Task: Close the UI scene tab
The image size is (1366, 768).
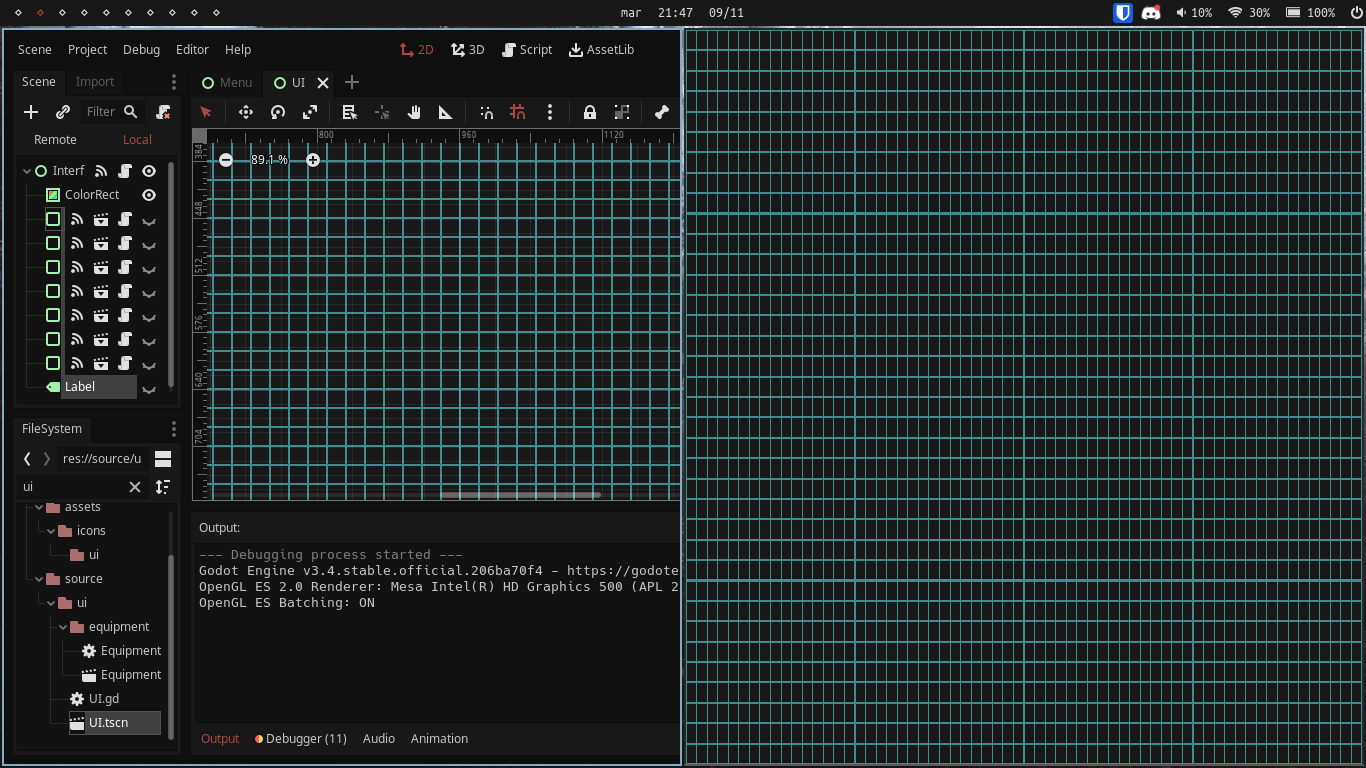Action: click(x=323, y=83)
